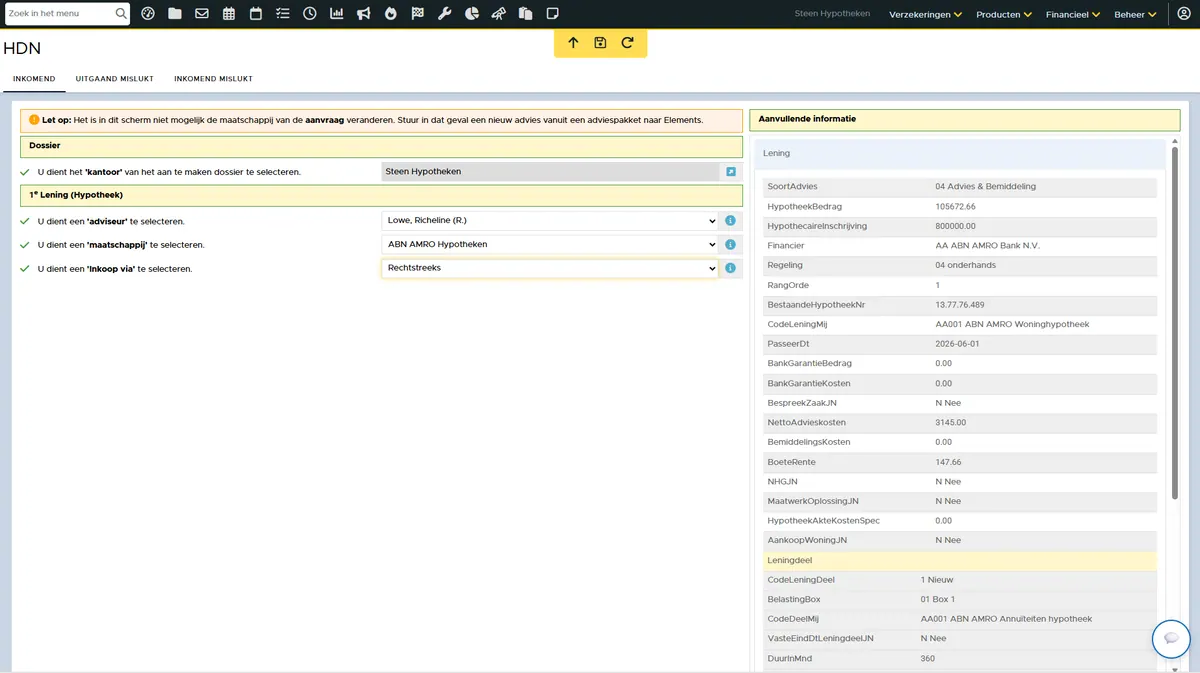The width and height of the screenshot is (1200, 673).
Task: Switch to the Inkomend tab
Action: (x=34, y=79)
